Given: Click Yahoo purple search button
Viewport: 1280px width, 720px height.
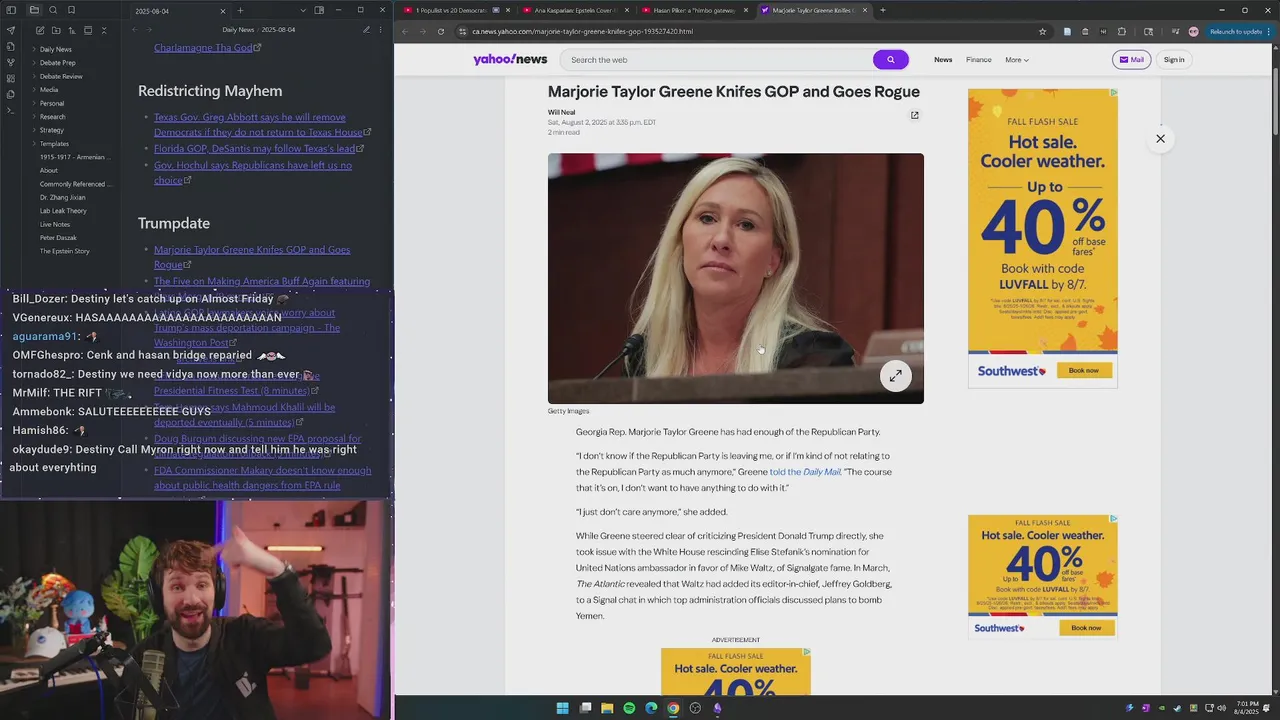Looking at the screenshot, I should click(x=890, y=60).
